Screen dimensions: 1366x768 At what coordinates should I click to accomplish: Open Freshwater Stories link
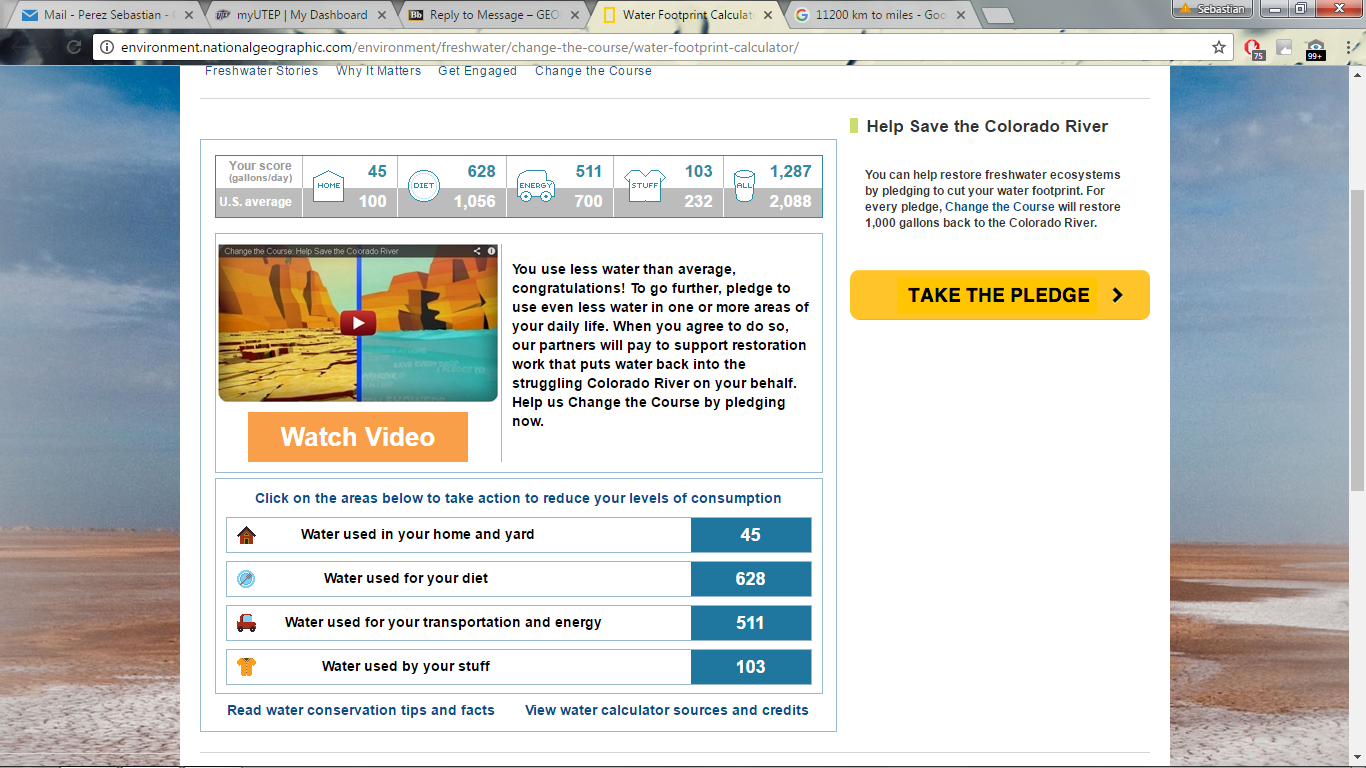261,71
